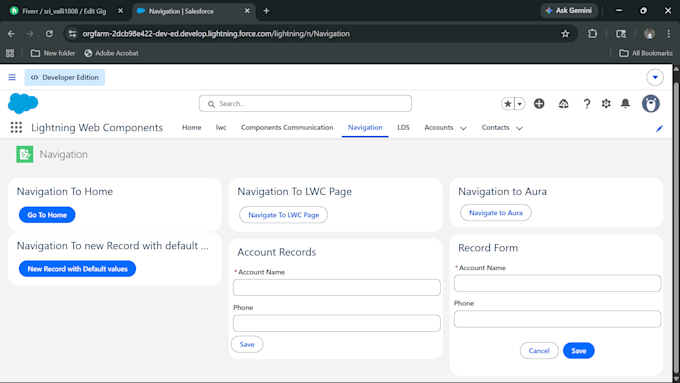This screenshot has height=383, width=680.
Task: Open the notifications bell
Action: [625, 104]
